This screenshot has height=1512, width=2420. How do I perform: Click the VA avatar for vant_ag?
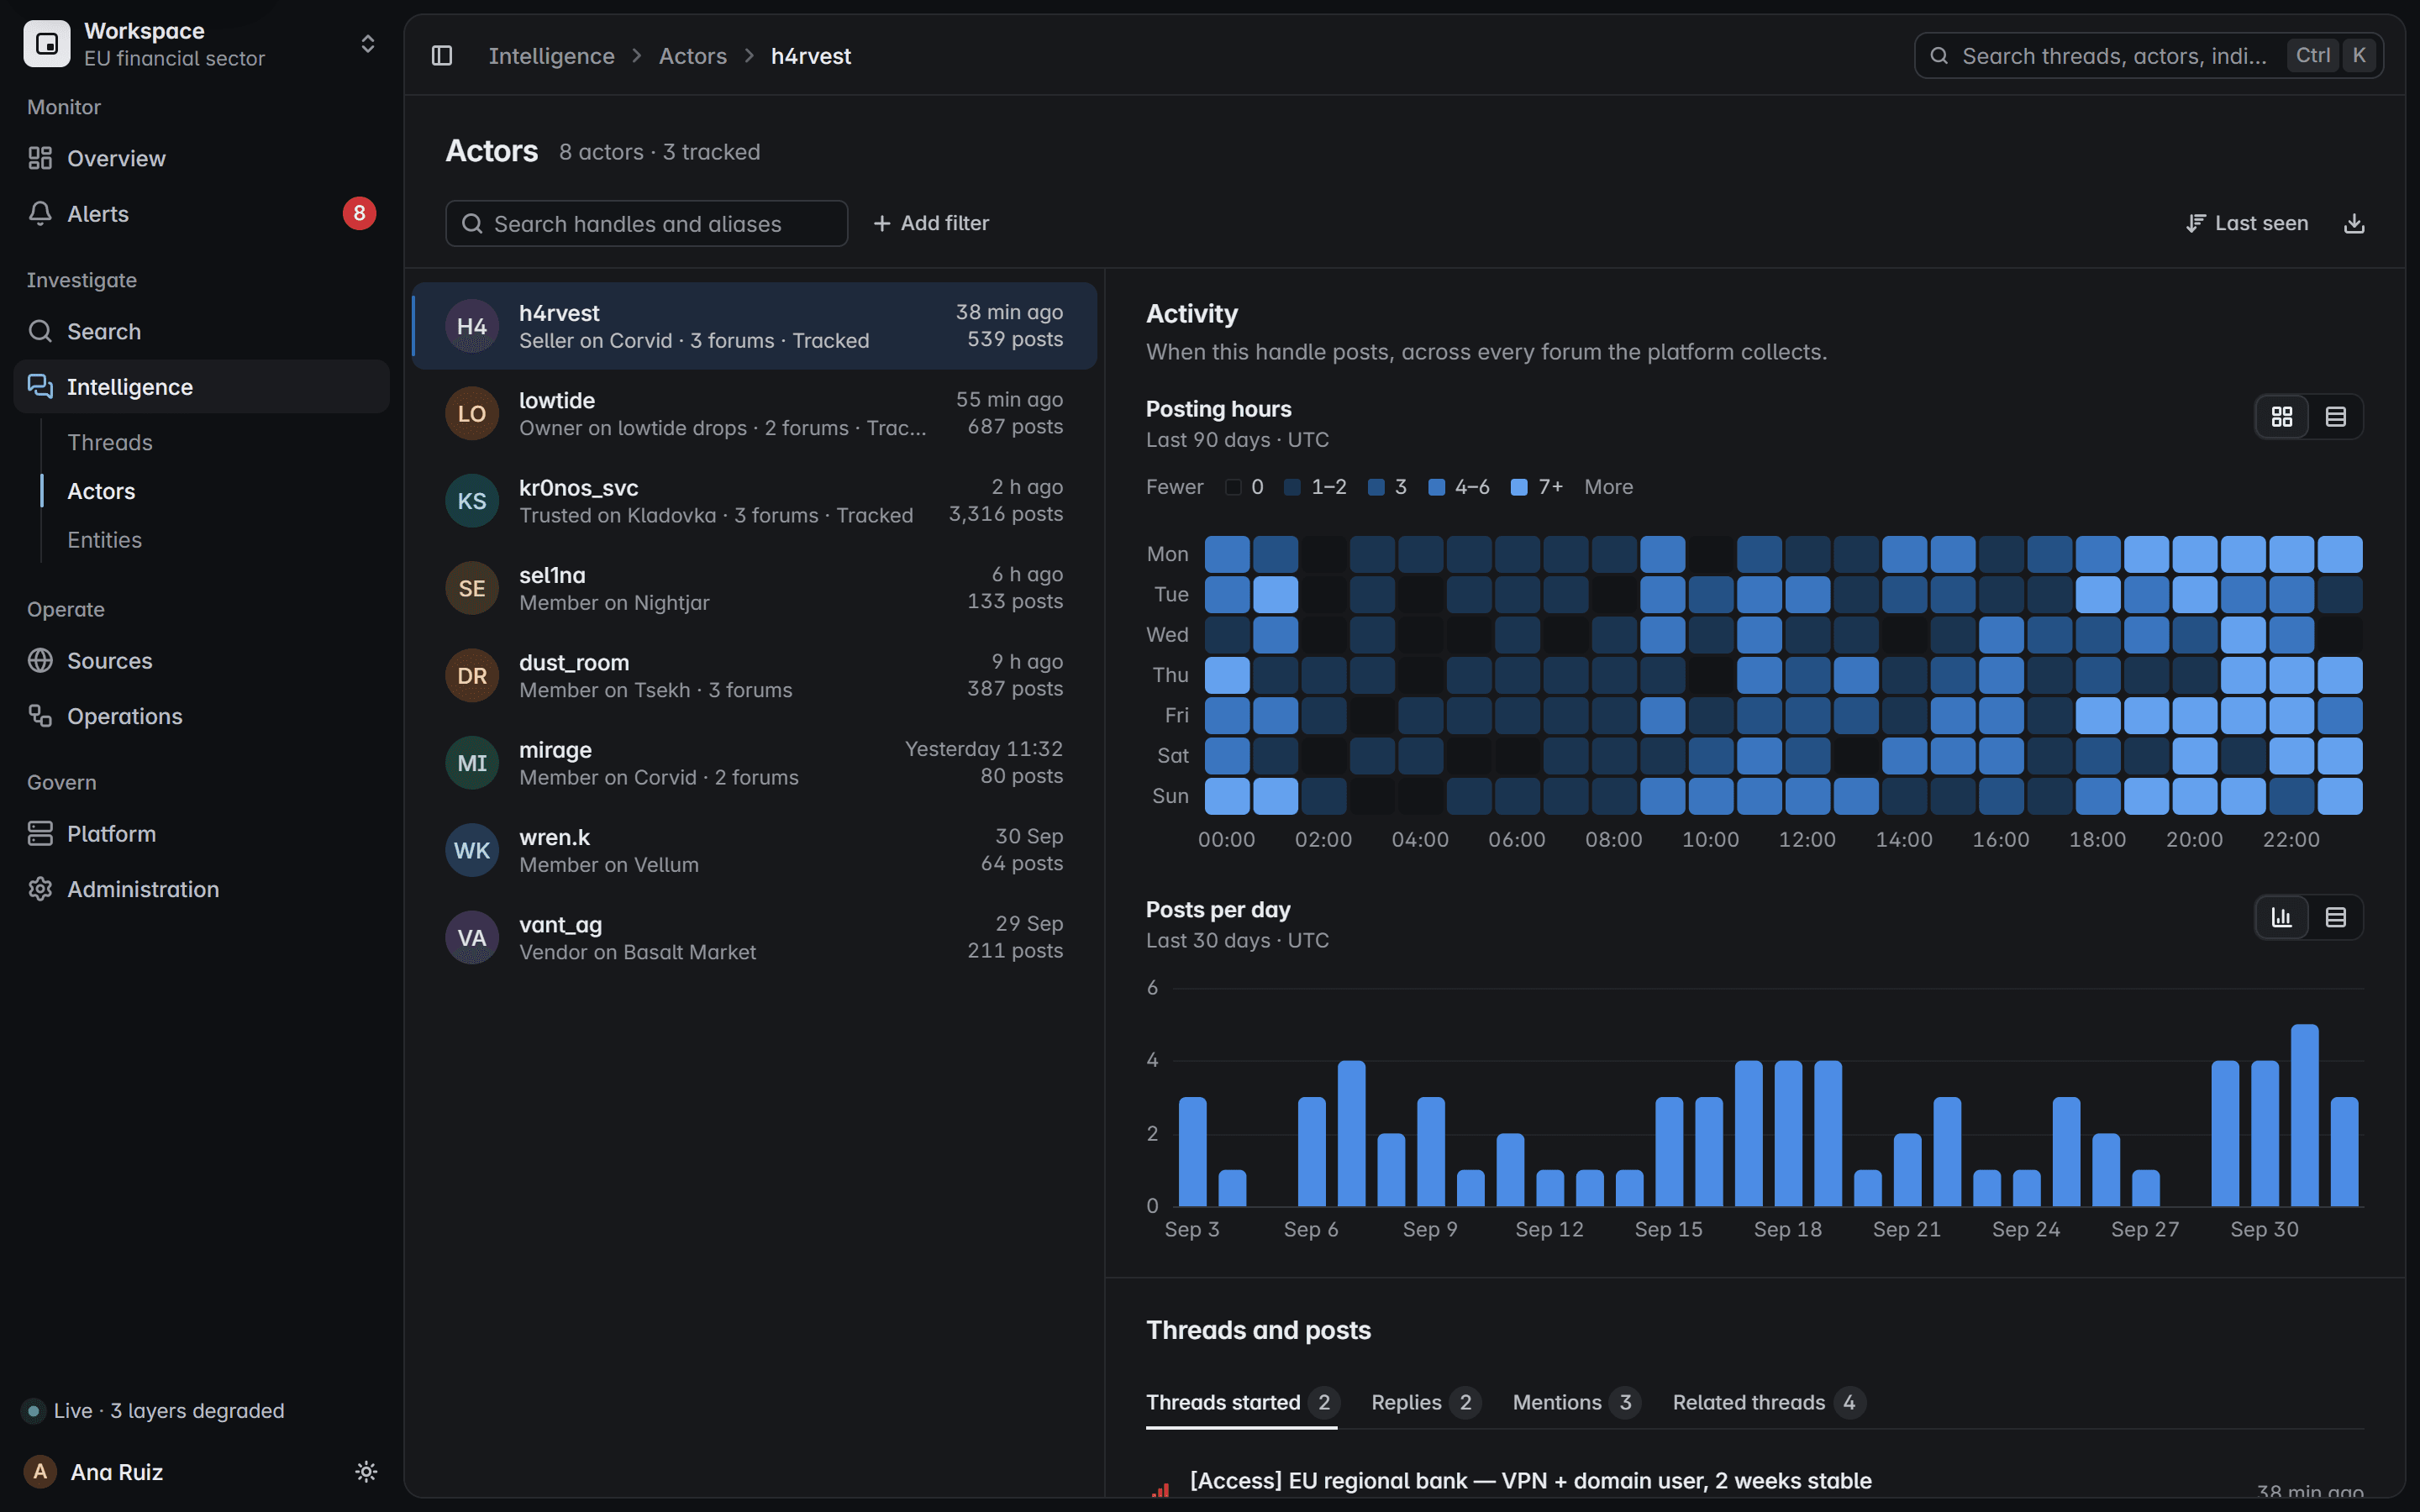472,938
